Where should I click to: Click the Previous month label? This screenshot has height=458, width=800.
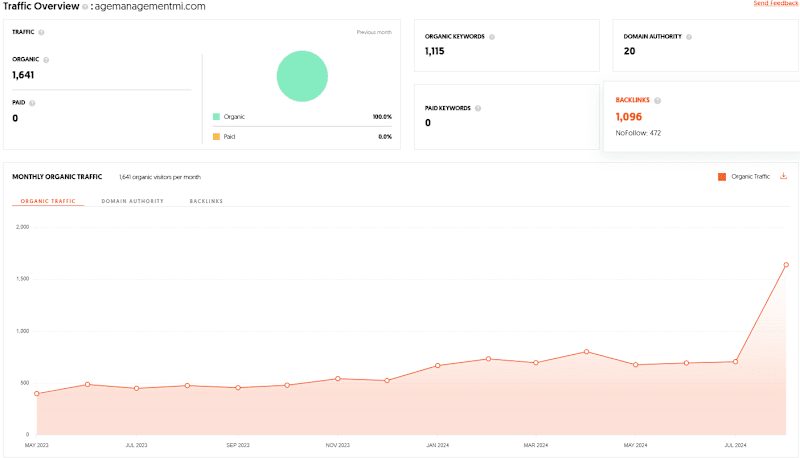(374, 32)
